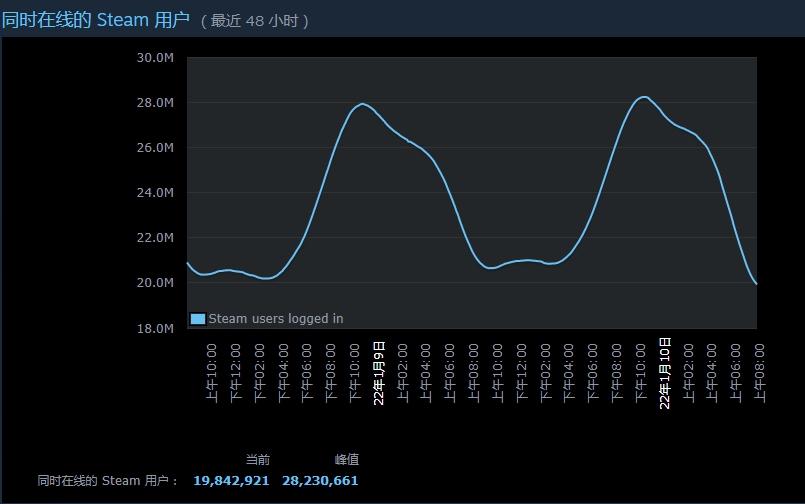This screenshot has width=805, height=504.
Task: Click the '当前' column header
Action: coord(257,460)
